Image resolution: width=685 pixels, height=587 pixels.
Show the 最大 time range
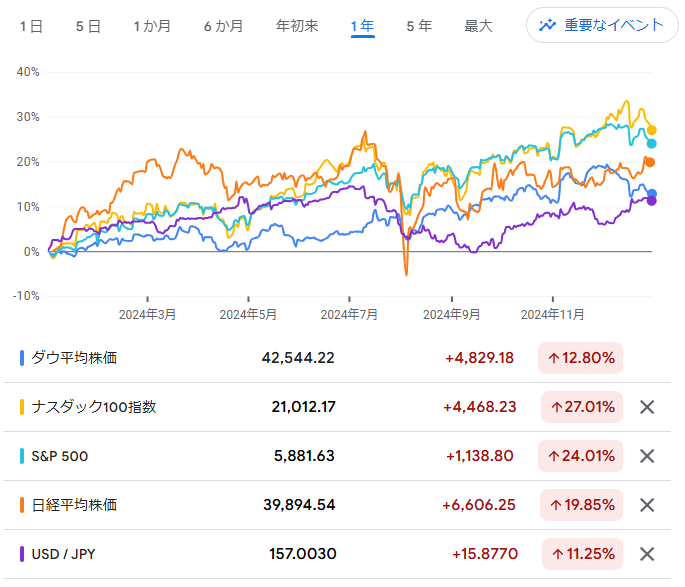478,26
